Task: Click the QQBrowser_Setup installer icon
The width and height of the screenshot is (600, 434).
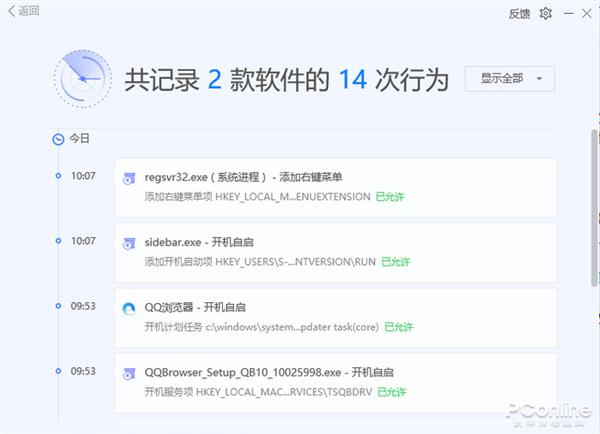Action: pos(128,374)
